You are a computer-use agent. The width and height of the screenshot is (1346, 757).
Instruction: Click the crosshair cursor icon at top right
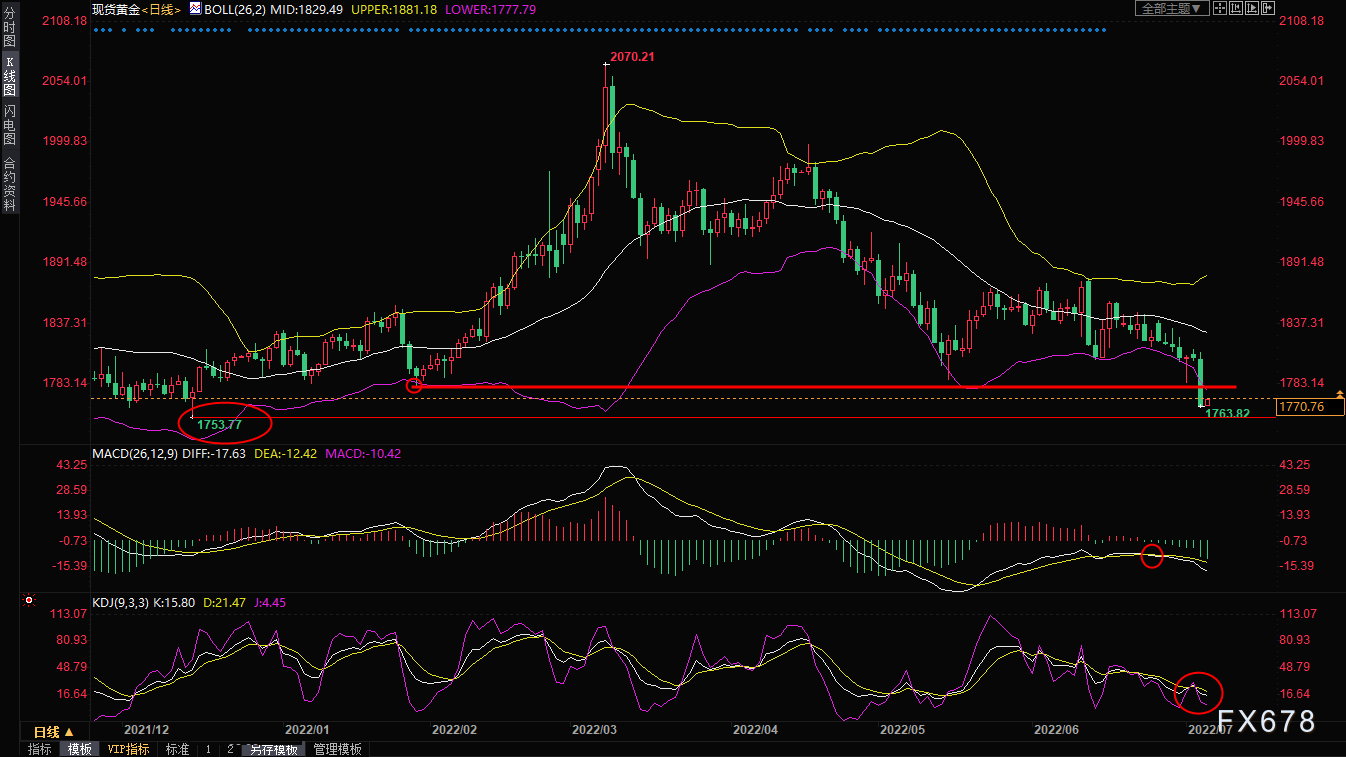click(x=1220, y=8)
